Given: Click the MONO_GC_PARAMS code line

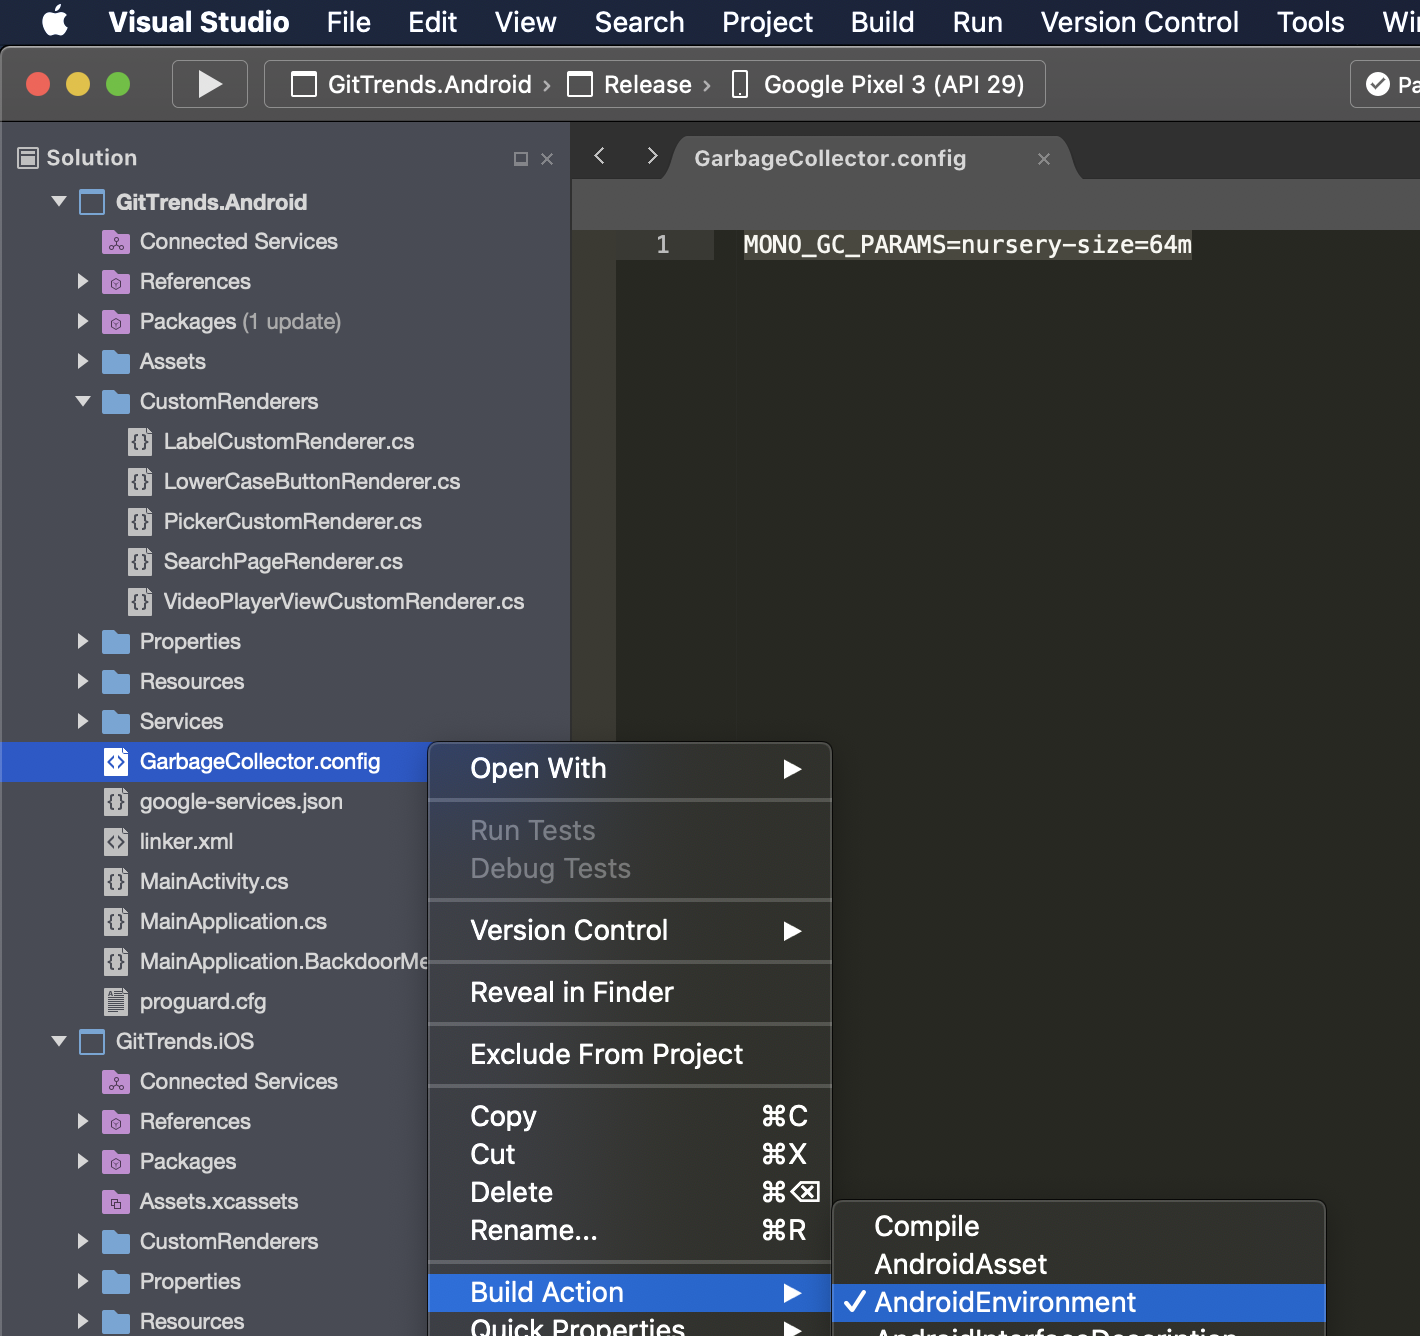Looking at the screenshot, I should (967, 245).
